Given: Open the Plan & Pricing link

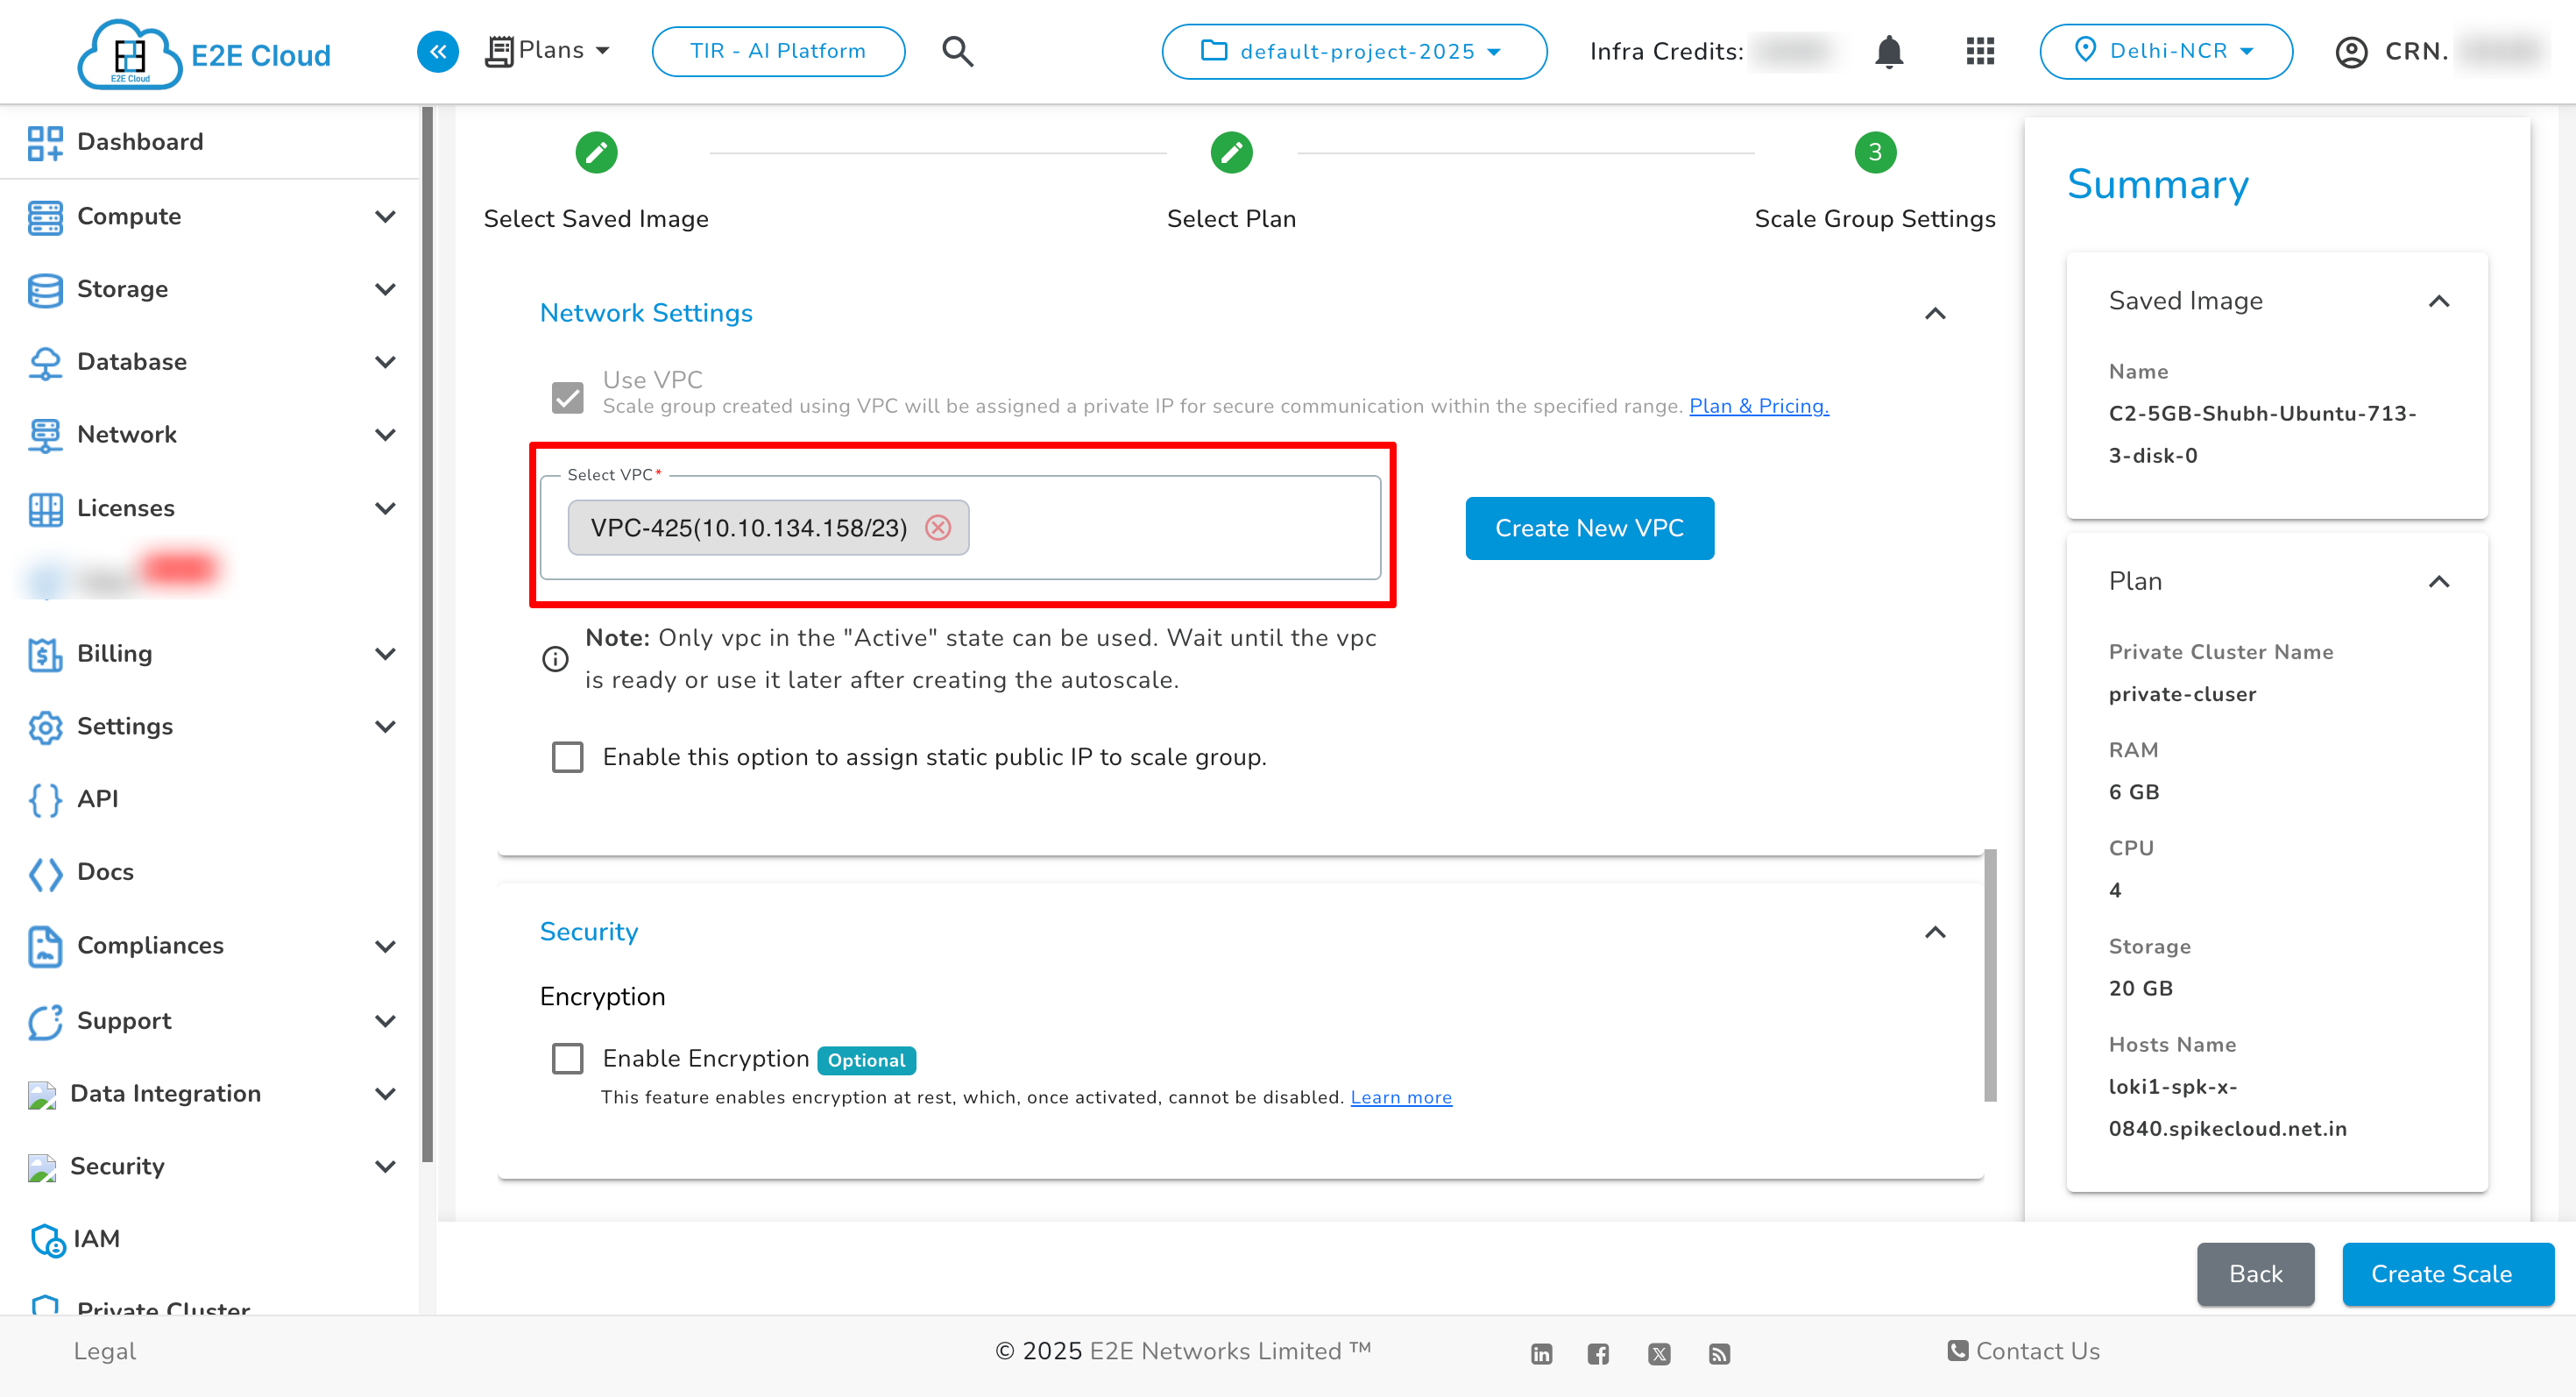Looking at the screenshot, I should (1758, 406).
